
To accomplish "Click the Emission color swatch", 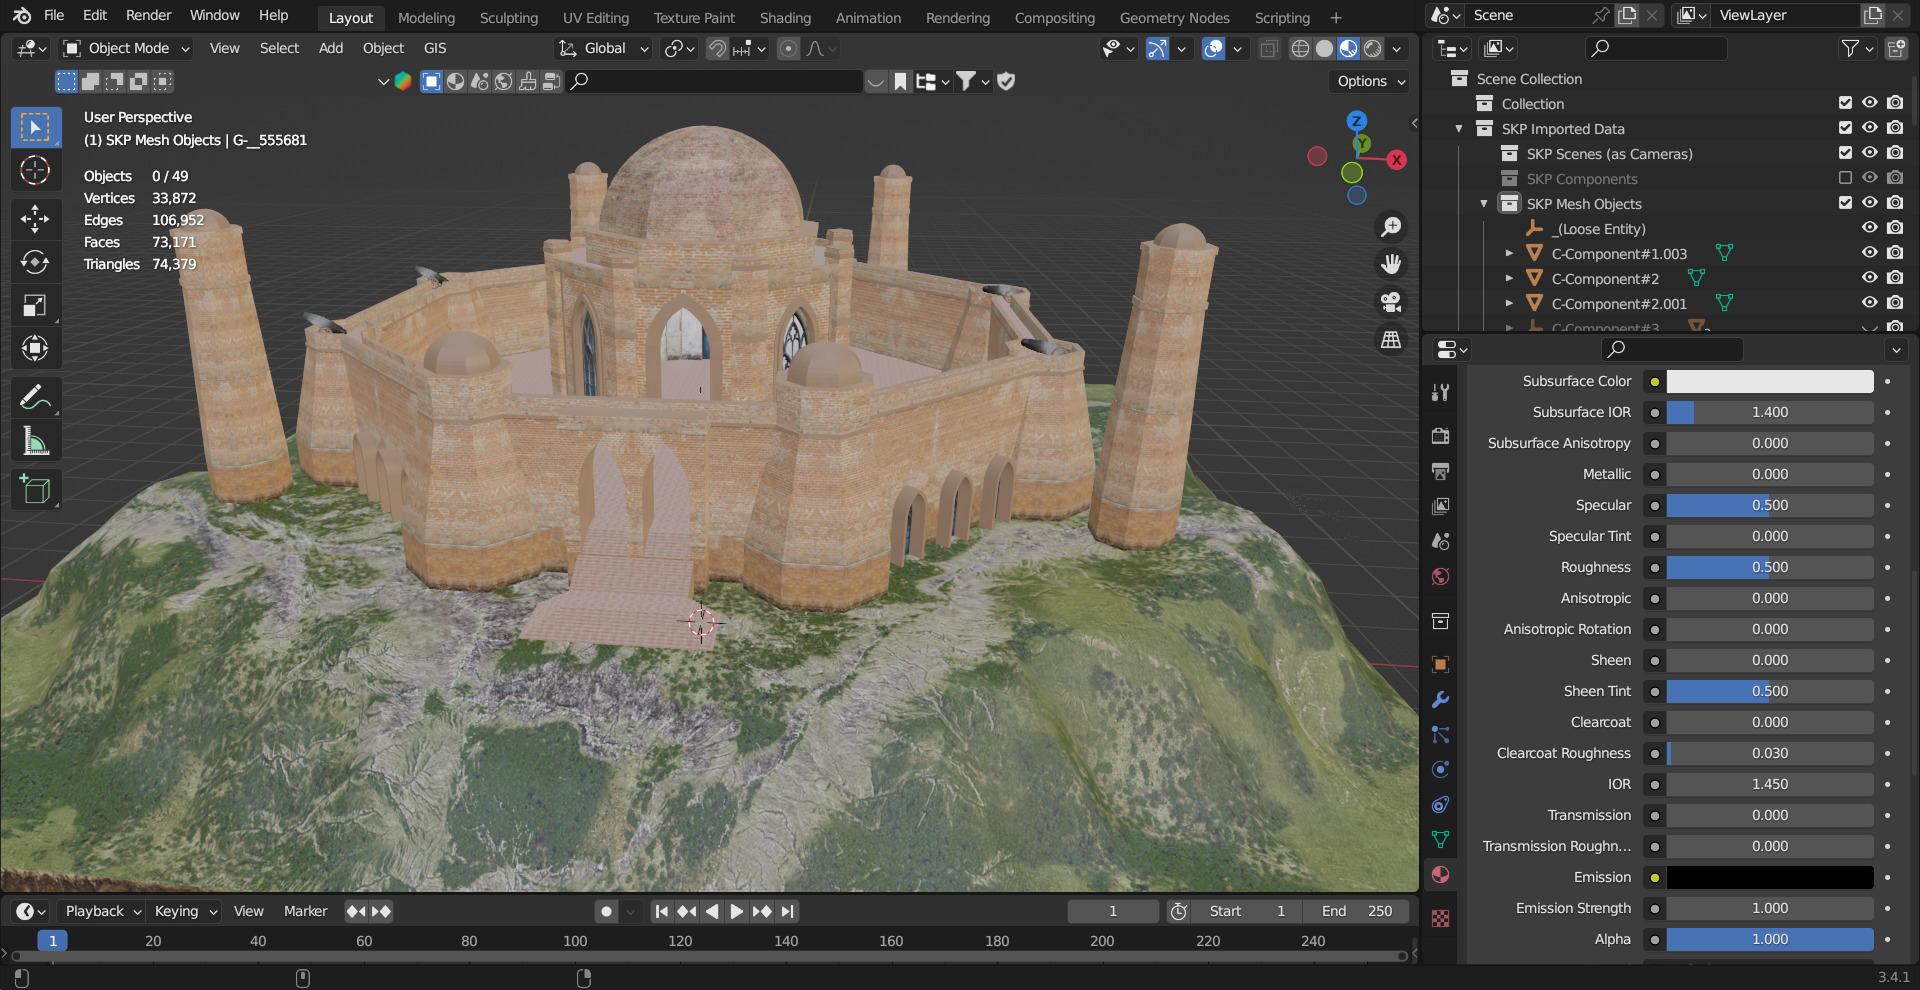I will [1769, 877].
